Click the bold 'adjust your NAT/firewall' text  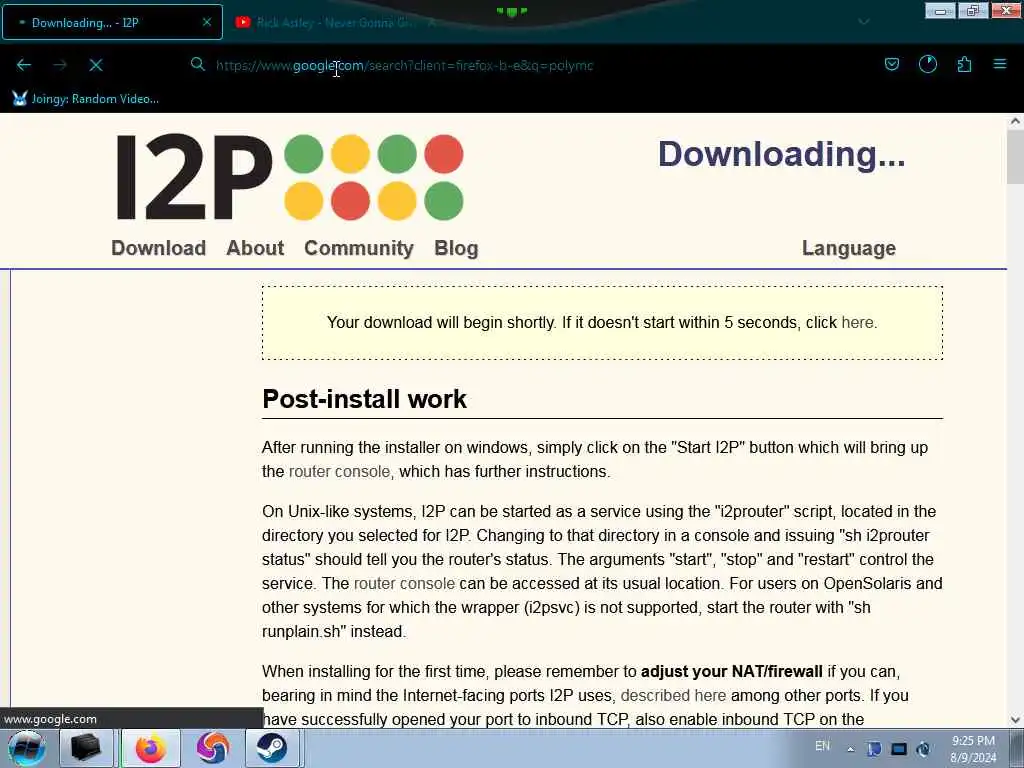731,671
